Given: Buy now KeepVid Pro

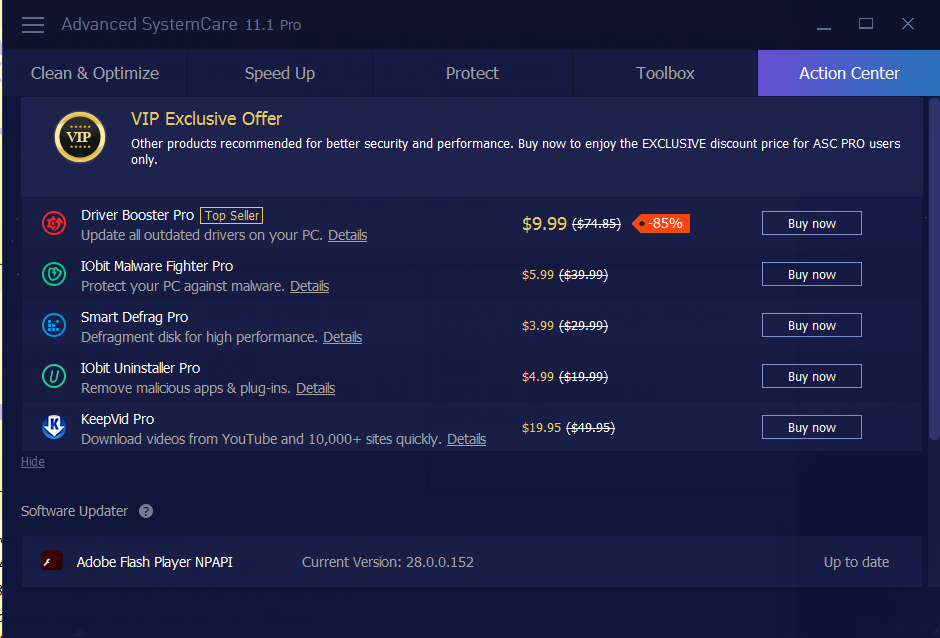Looking at the screenshot, I should (812, 427).
